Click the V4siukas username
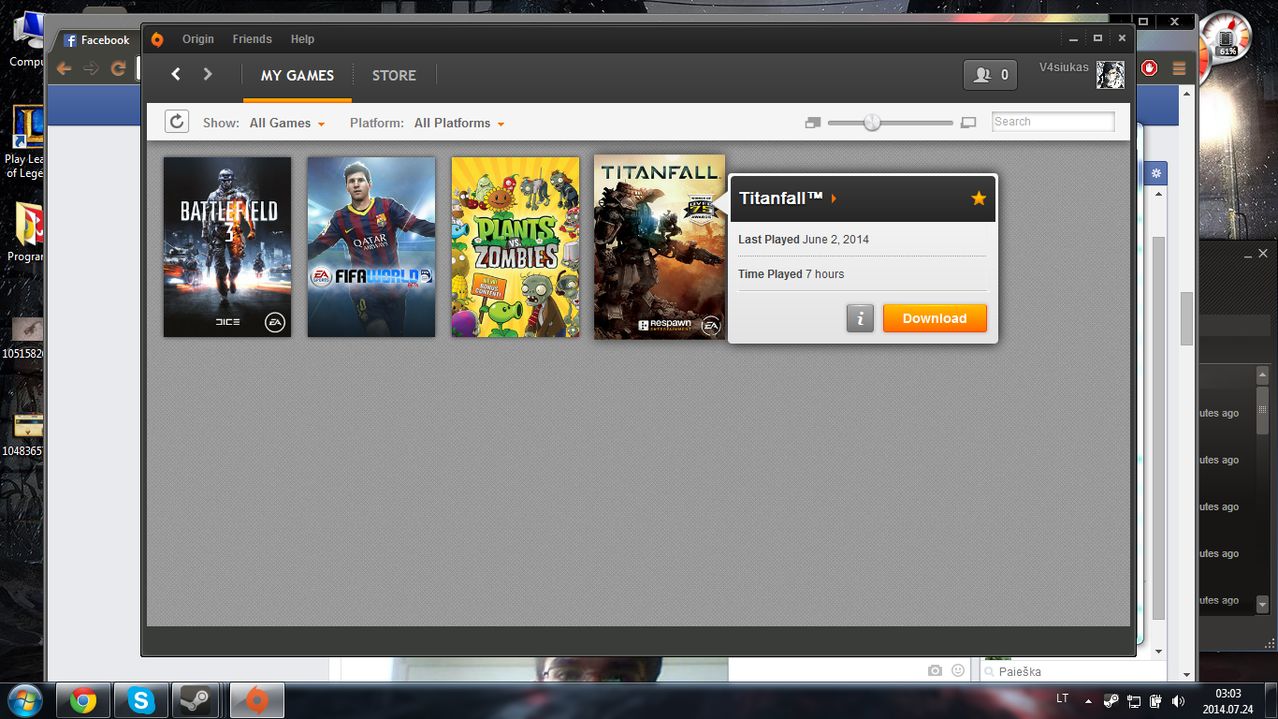The image size is (1278, 719). pyautogui.click(x=1064, y=67)
